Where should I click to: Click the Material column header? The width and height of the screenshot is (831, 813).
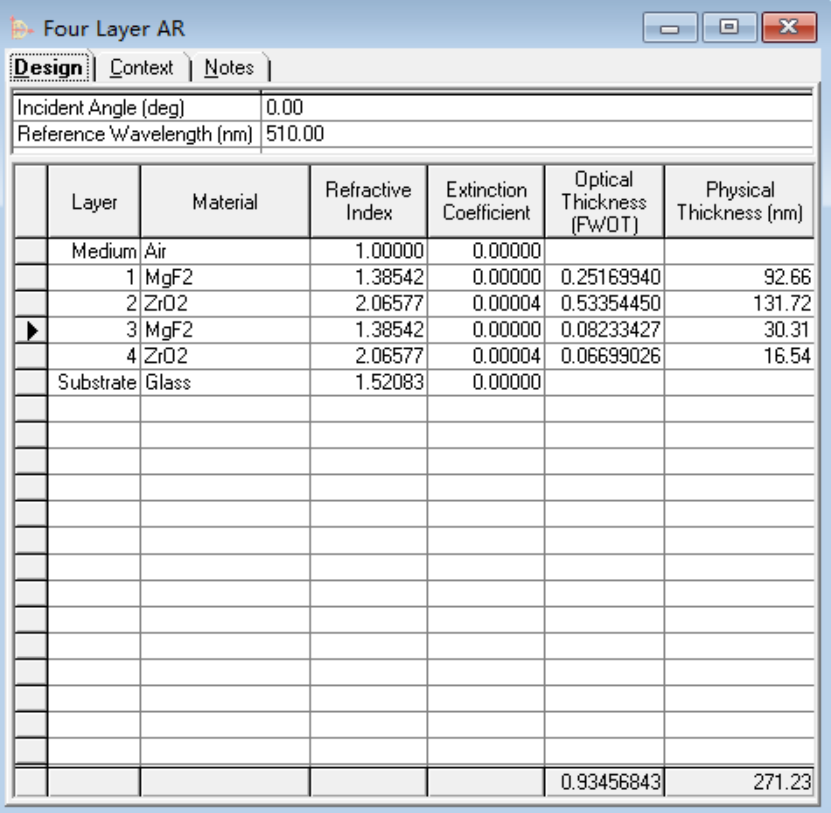(x=225, y=202)
